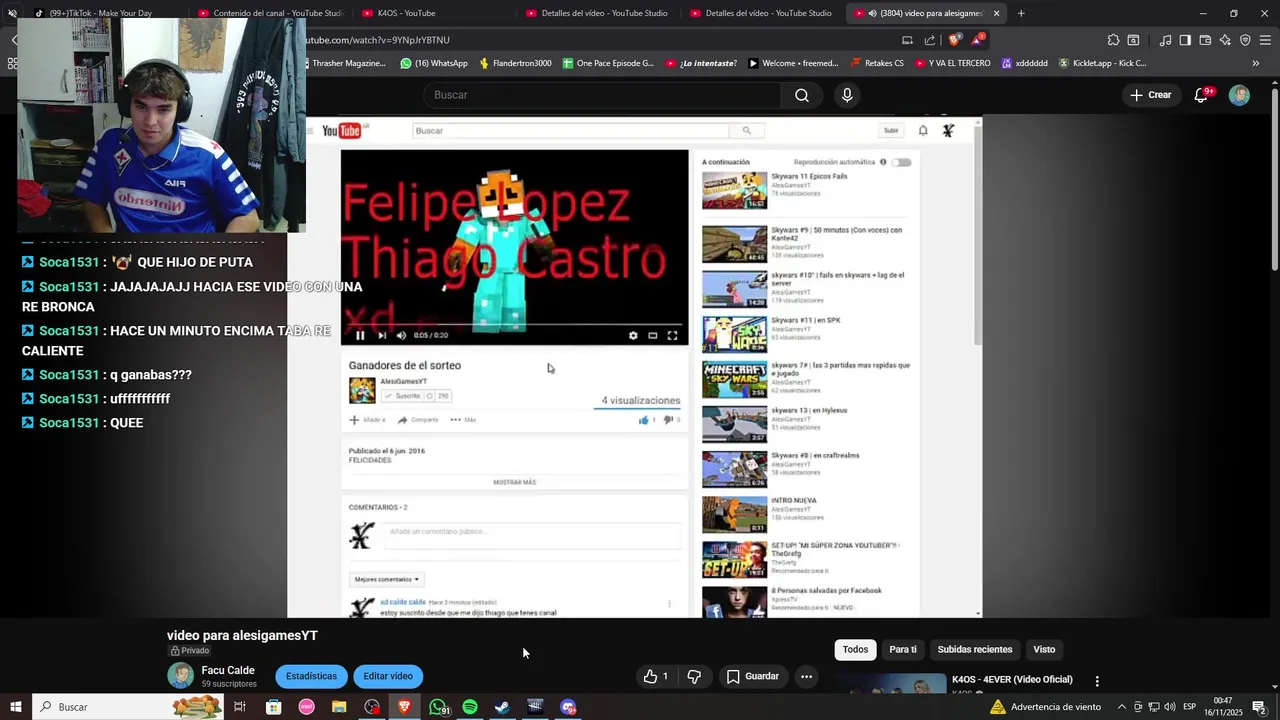Enter fullscreen in the recorded player

(672, 336)
